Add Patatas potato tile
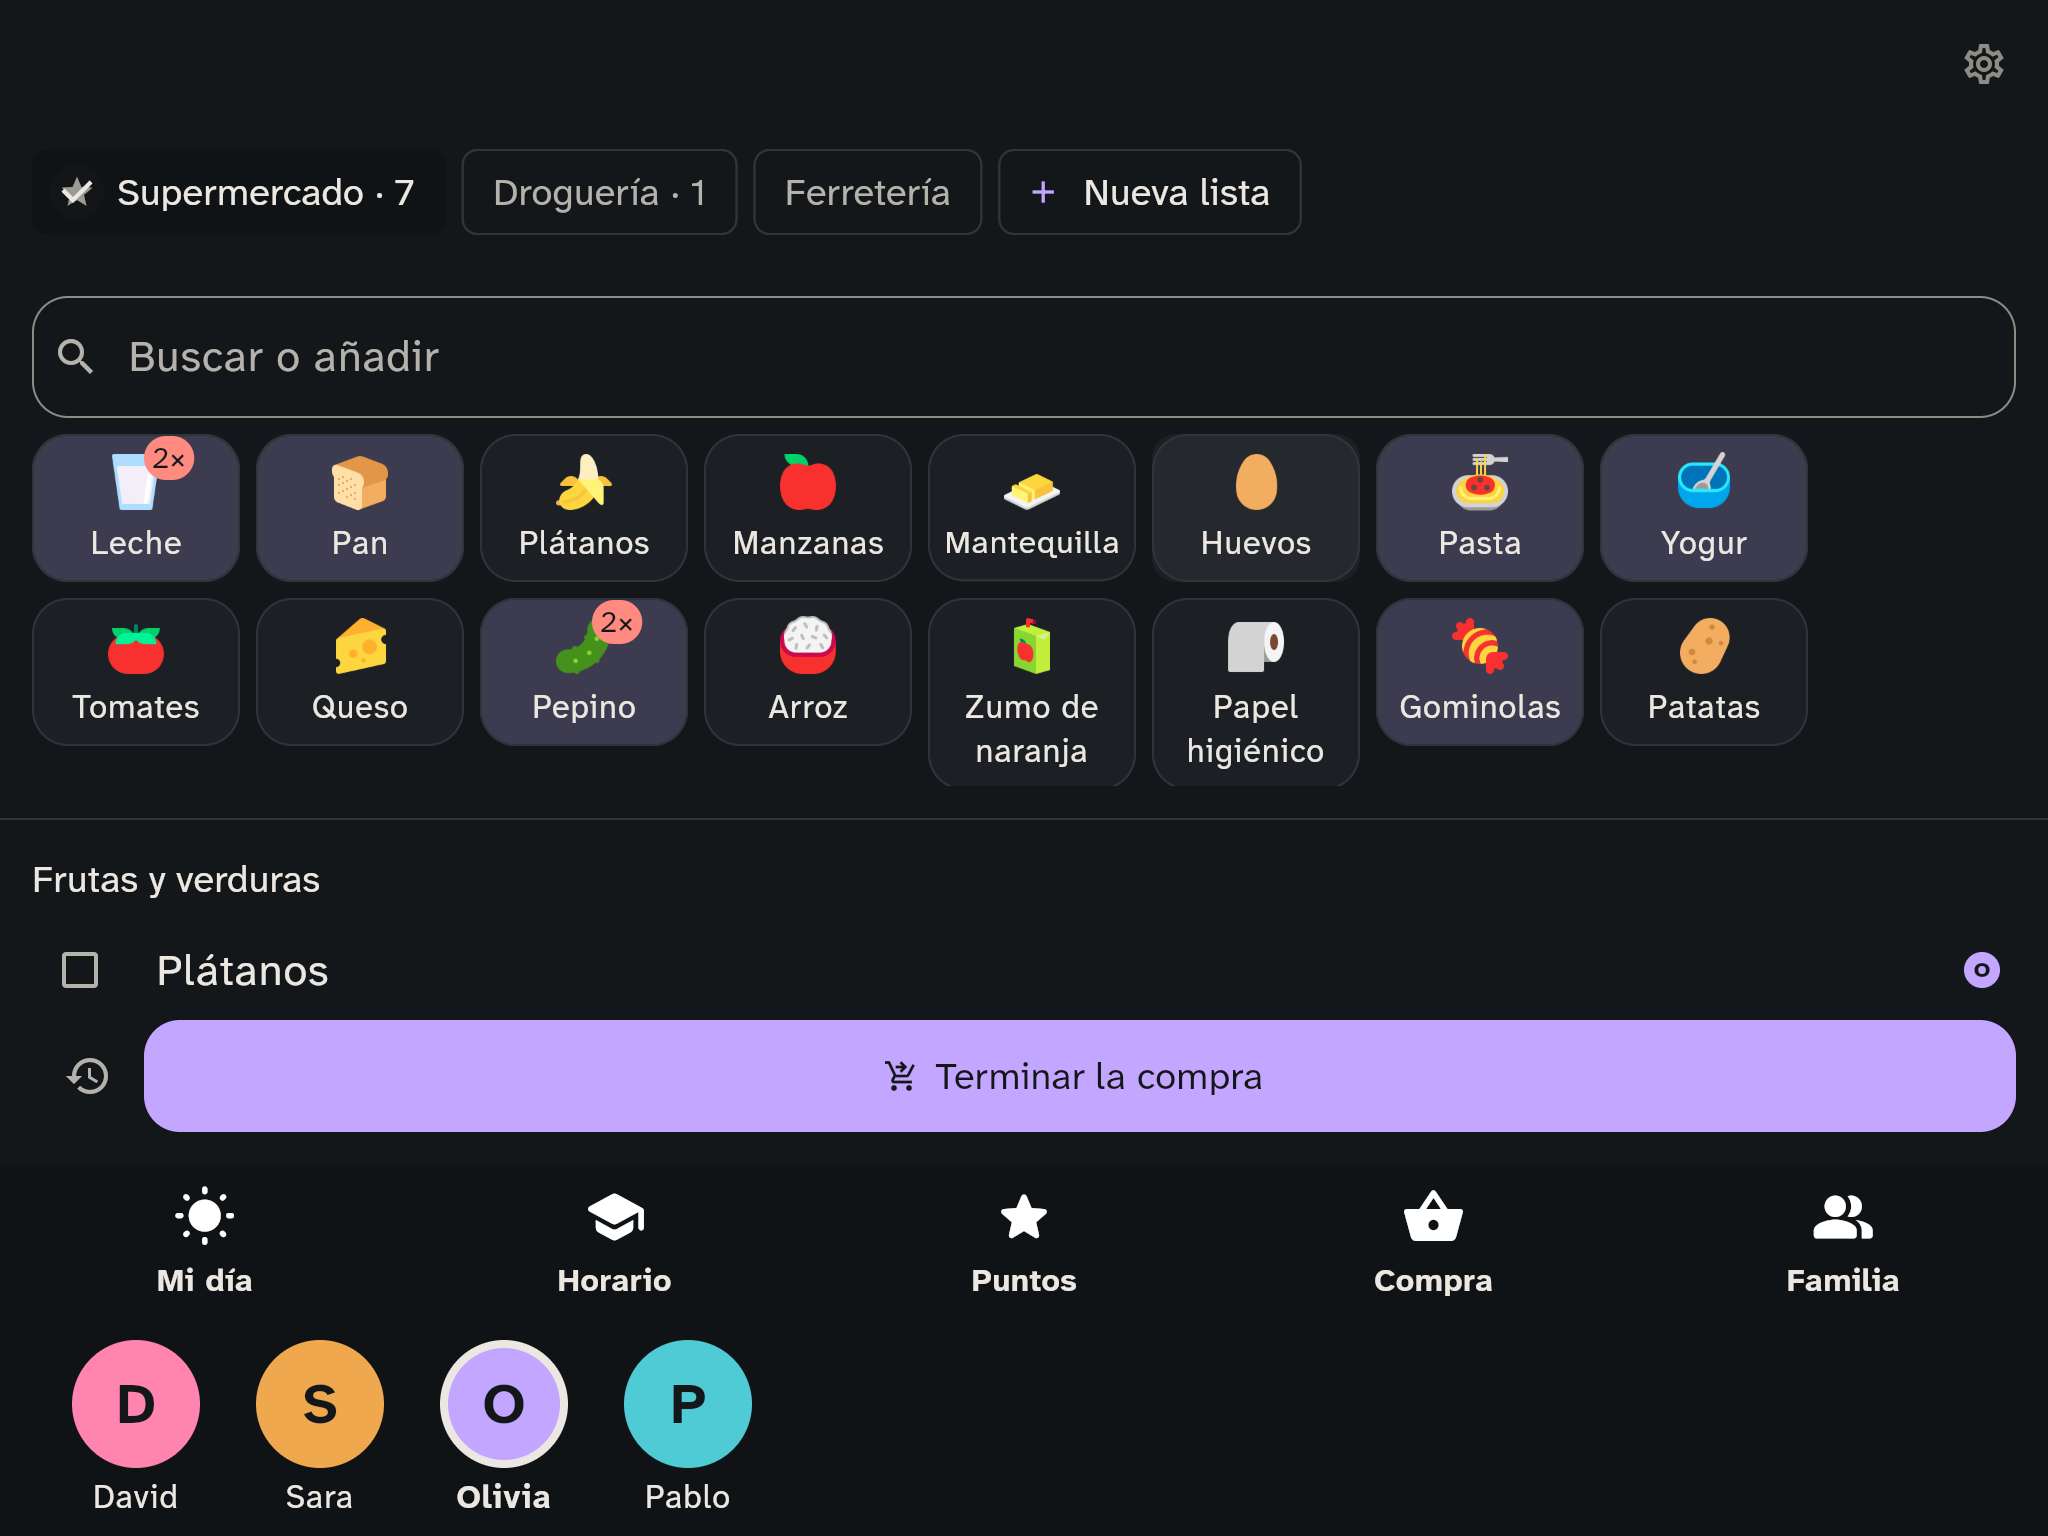Viewport: 2048px width, 1536px height. pyautogui.click(x=1704, y=672)
